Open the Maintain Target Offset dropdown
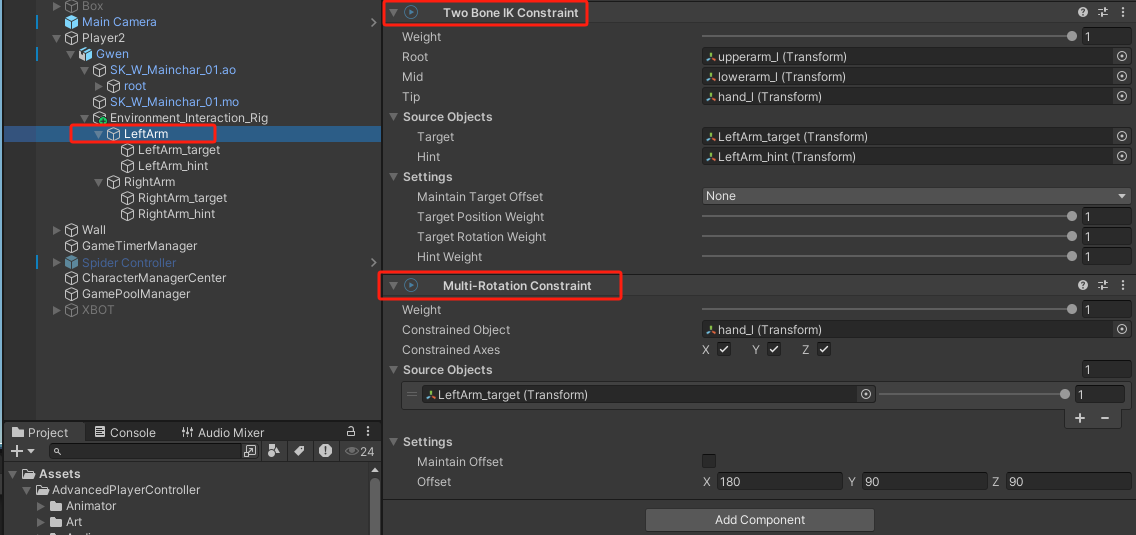 tap(916, 197)
